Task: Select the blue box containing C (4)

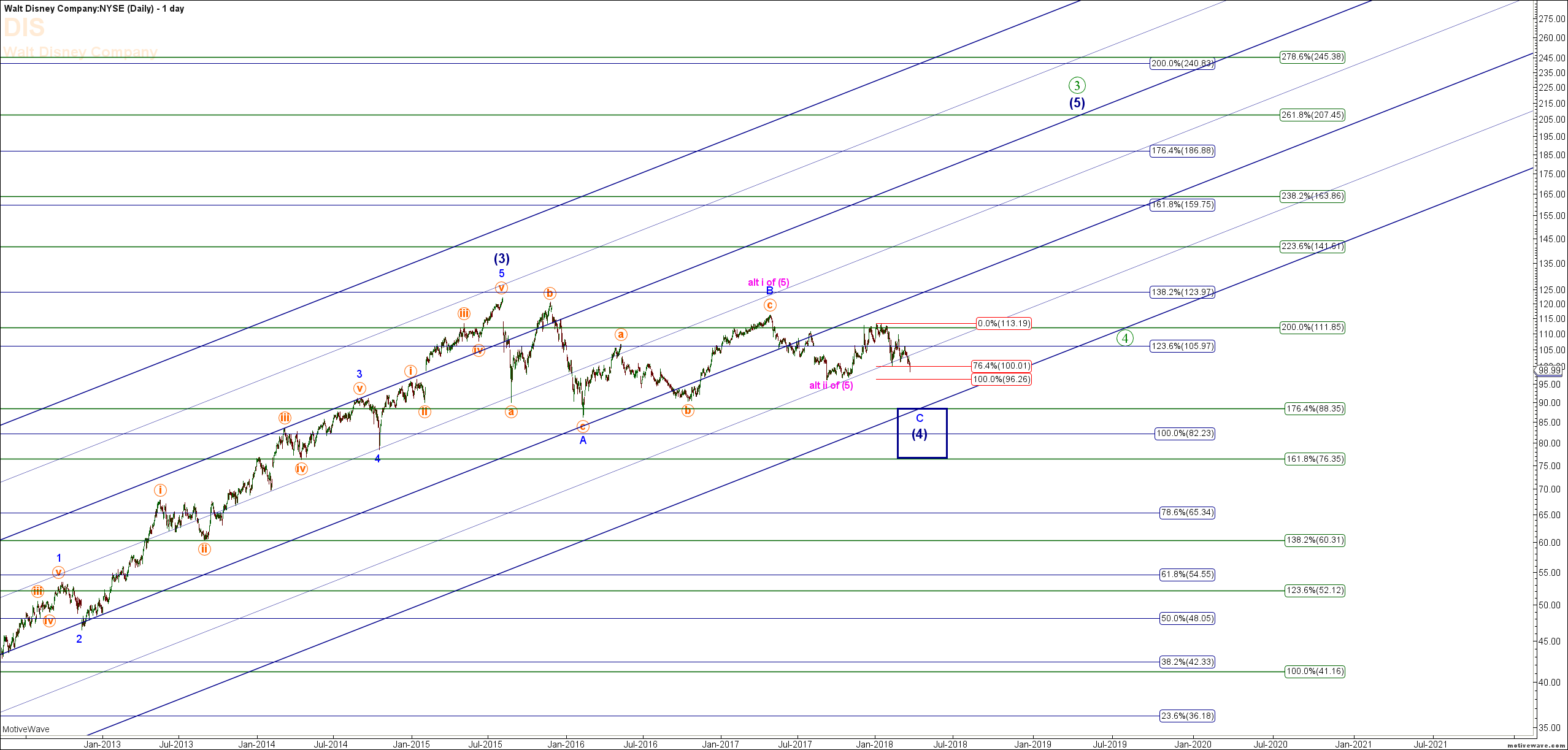Action: [921, 433]
